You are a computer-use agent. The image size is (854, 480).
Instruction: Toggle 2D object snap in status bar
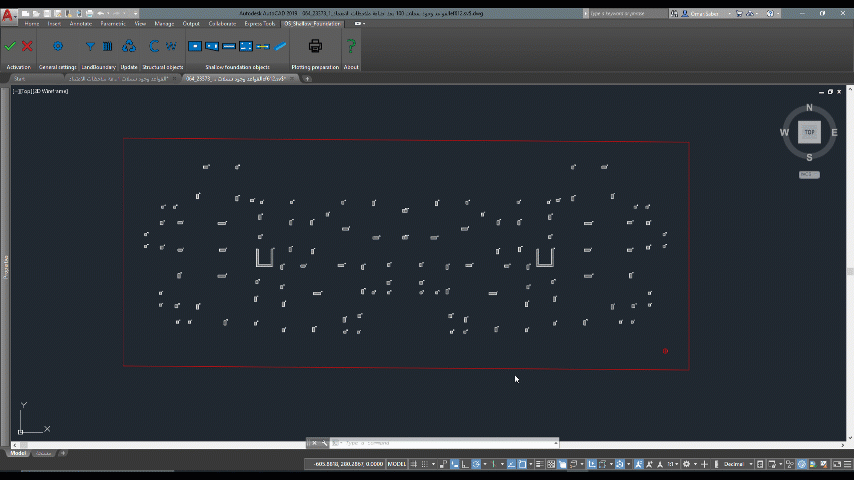coord(522,464)
